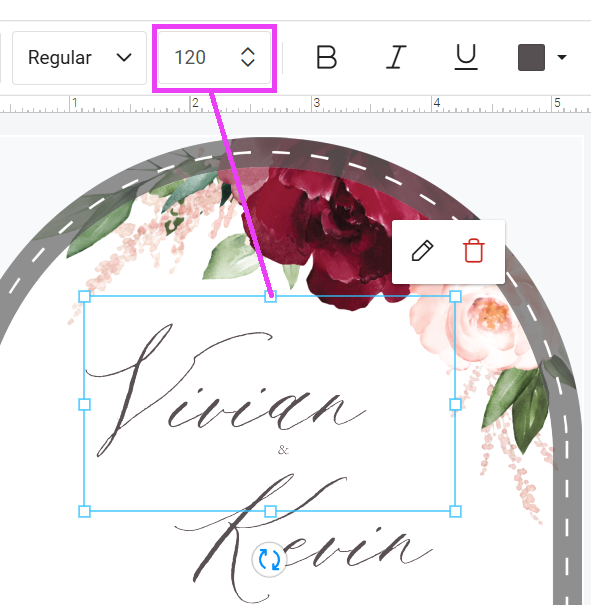Toggle underline formatting
Screen dimensions: 591x605
click(x=466, y=57)
